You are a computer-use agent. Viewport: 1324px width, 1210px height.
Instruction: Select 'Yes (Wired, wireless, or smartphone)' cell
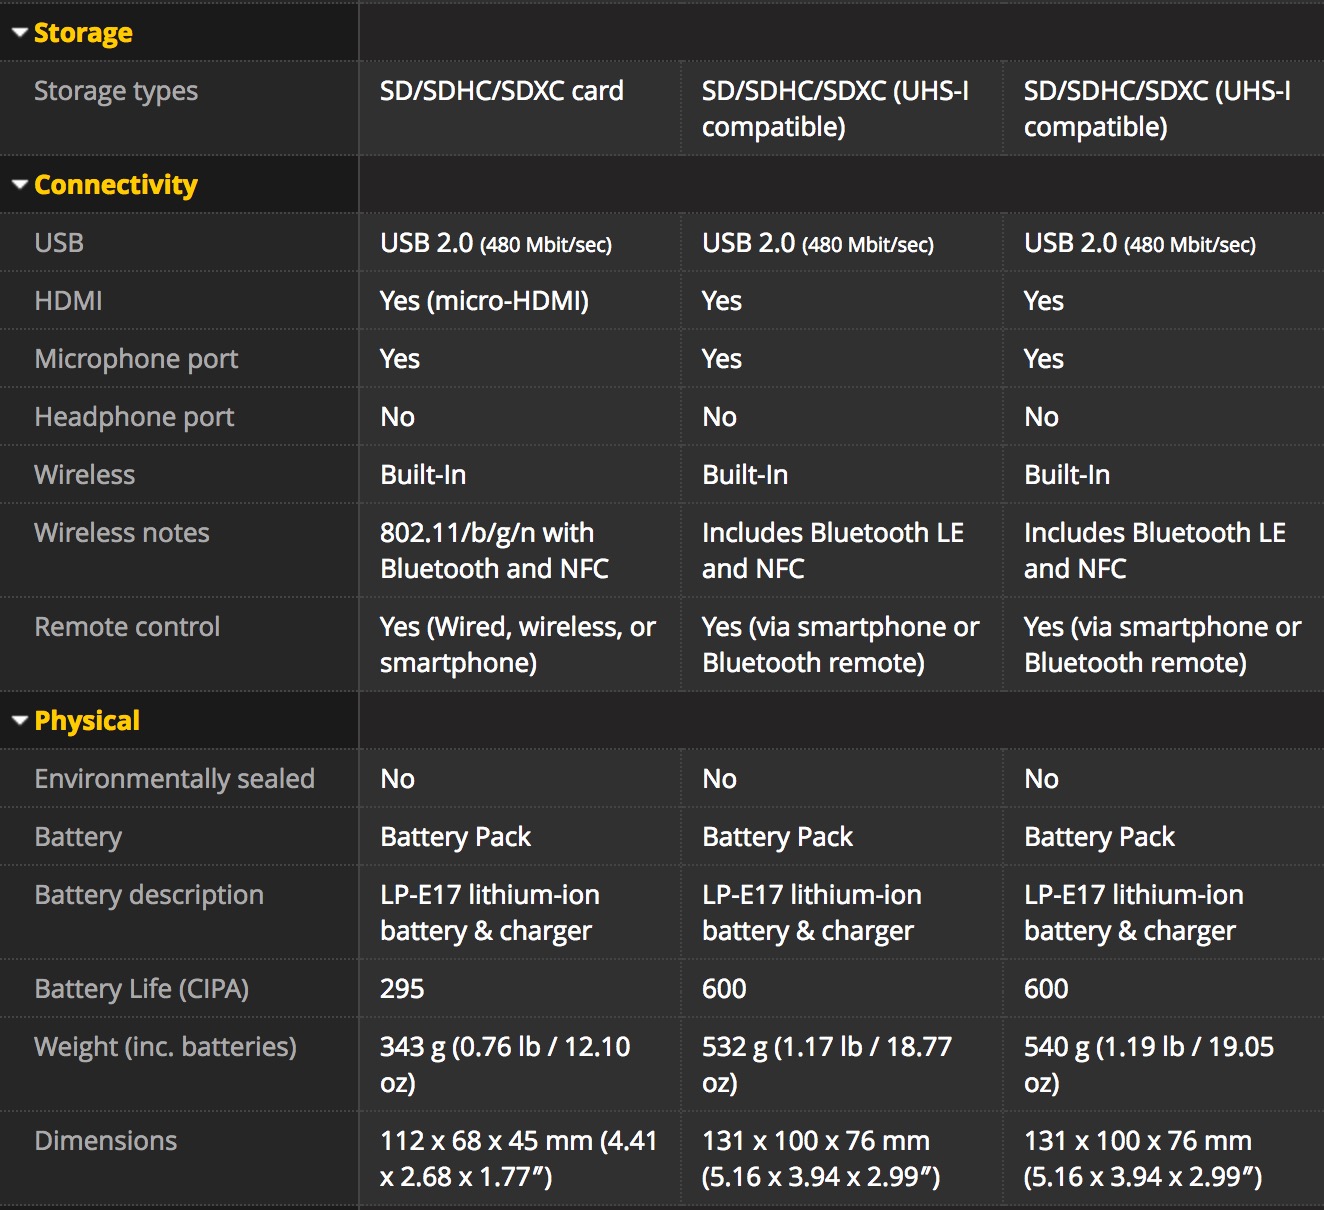point(518,645)
